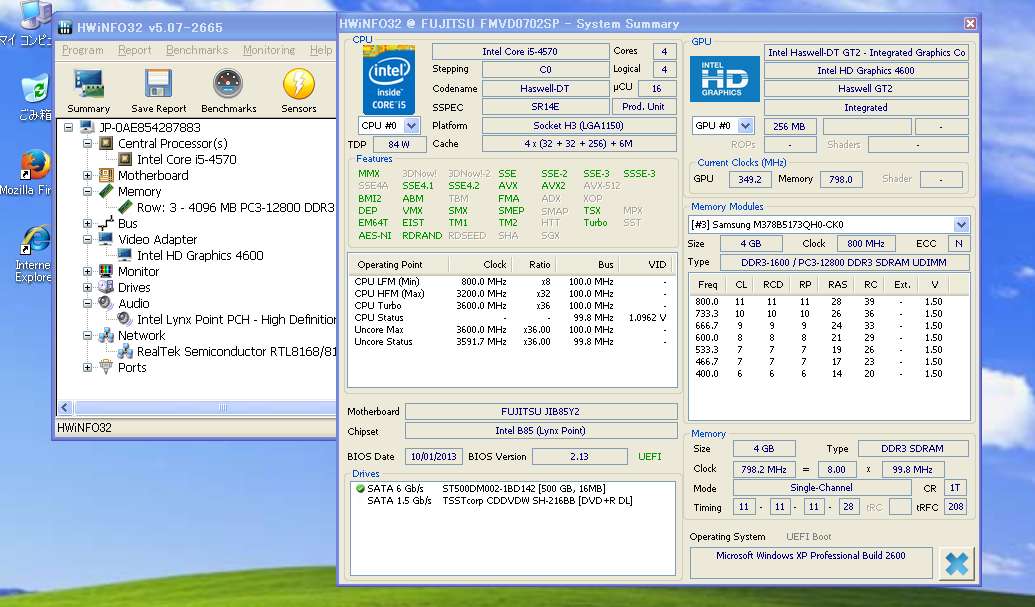
Task: Open the Samsung memory module dropdown
Action: point(961,225)
